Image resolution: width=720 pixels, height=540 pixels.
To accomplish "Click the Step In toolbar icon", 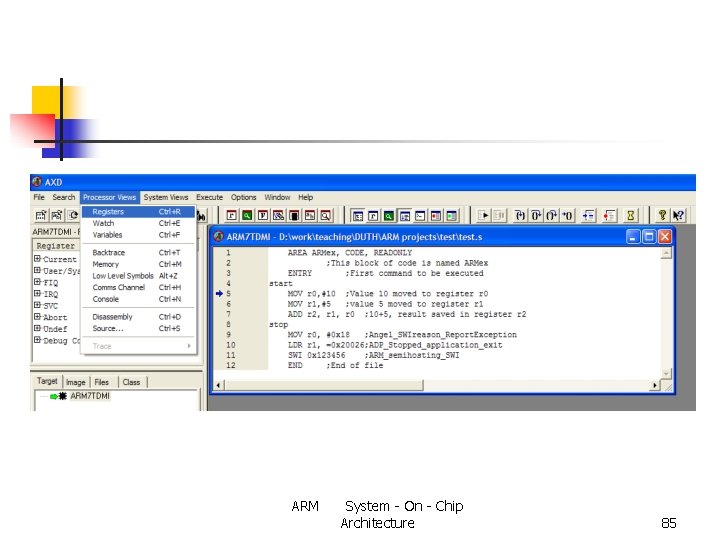I will [520, 215].
